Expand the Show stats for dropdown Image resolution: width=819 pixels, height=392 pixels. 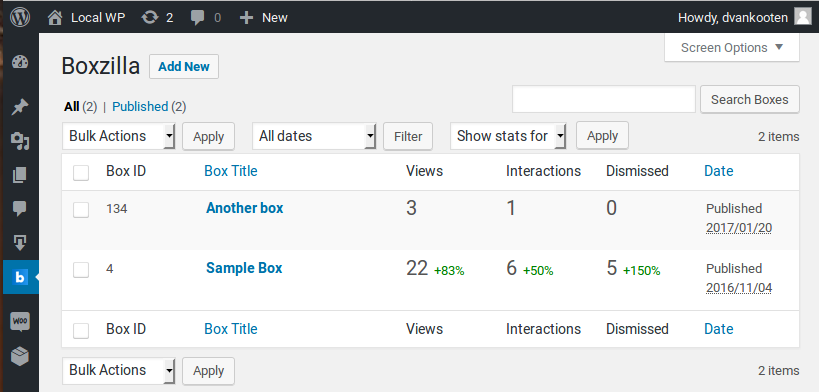tap(508, 136)
